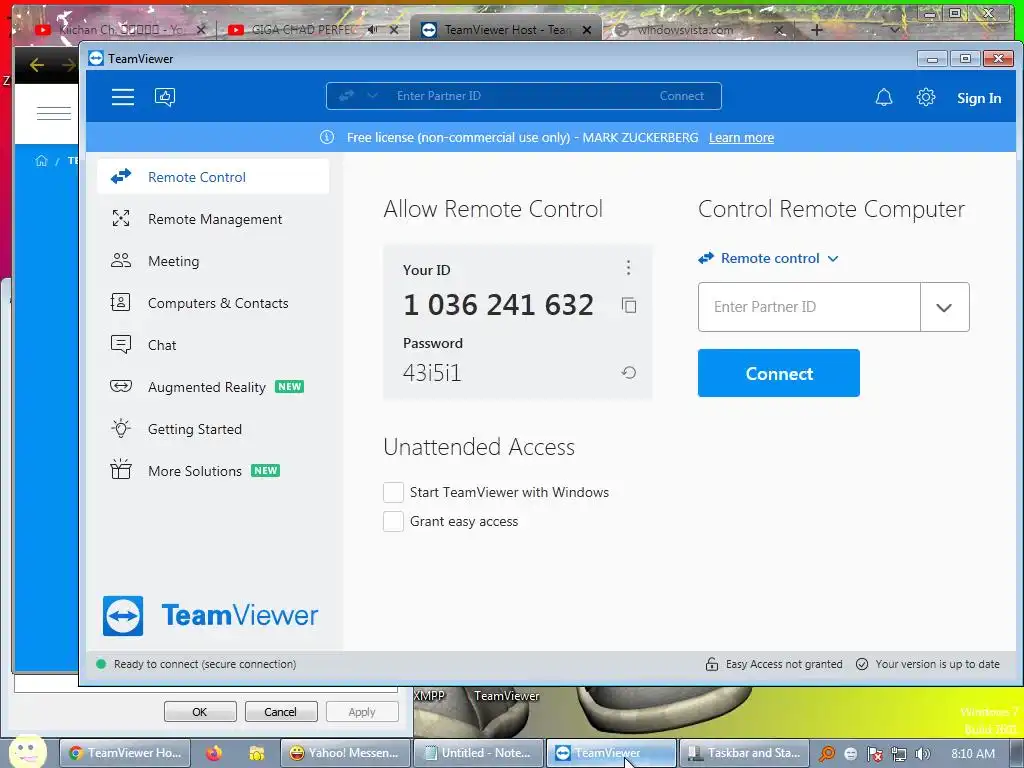Open TeamViewer settings gear

coord(925,97)
